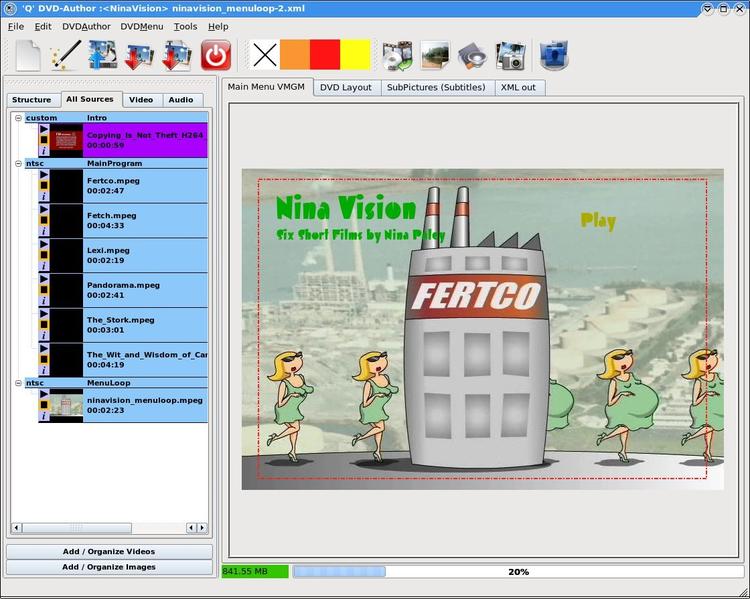Image resolution: width=750 pixels, height=599 pixels.
Task: Click the loudspeaker sound icon
Action: 473,56
